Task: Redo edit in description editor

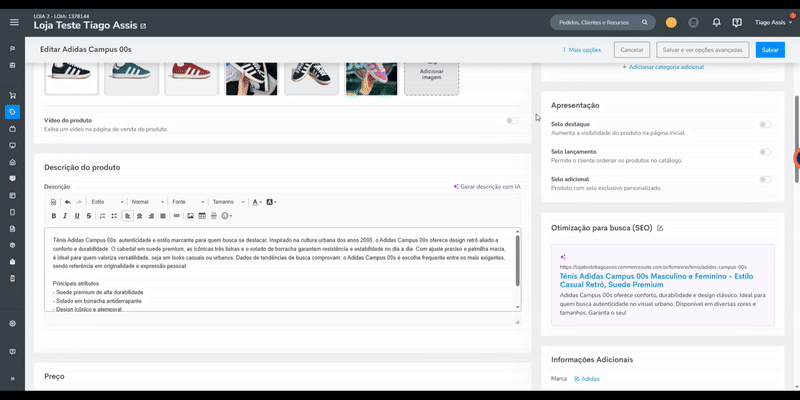Action: click(x=79, y=202)
